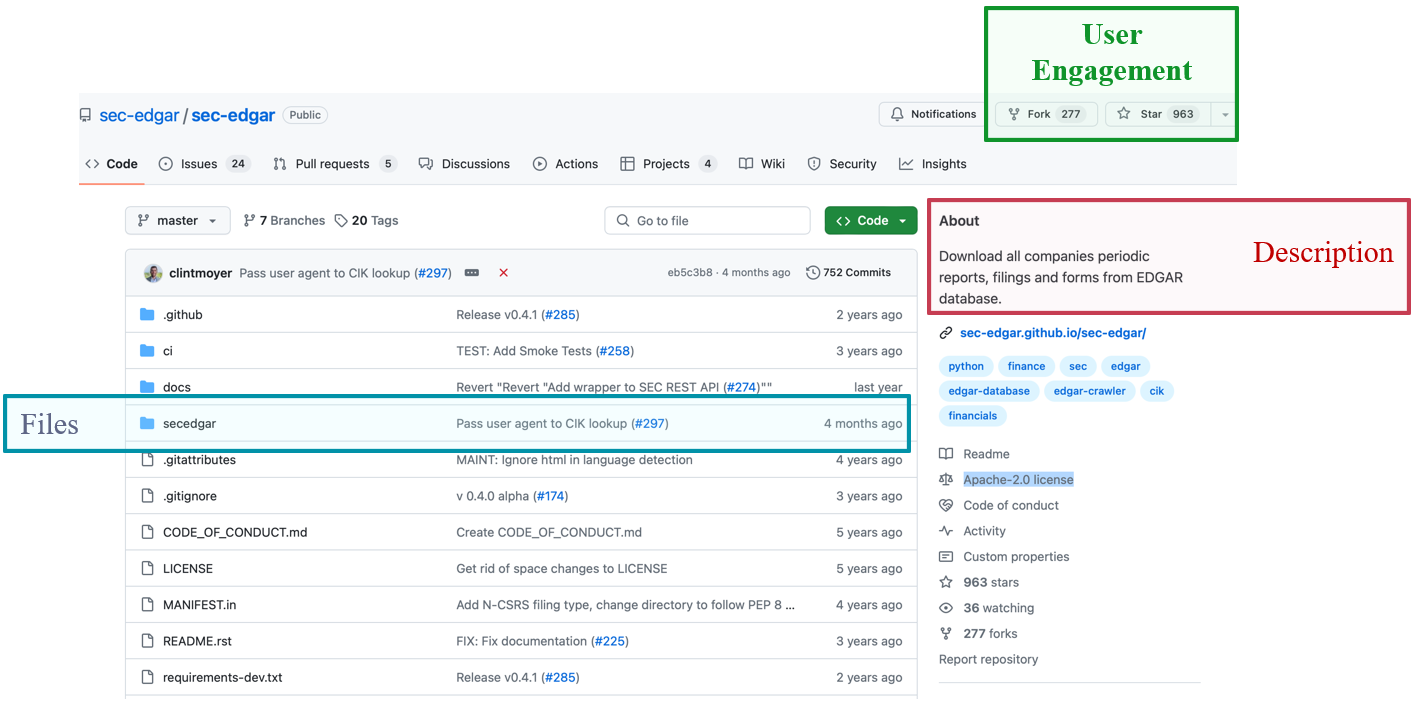
Task: Open clintmoyer's profile link
Action: [x=200, y=273]
